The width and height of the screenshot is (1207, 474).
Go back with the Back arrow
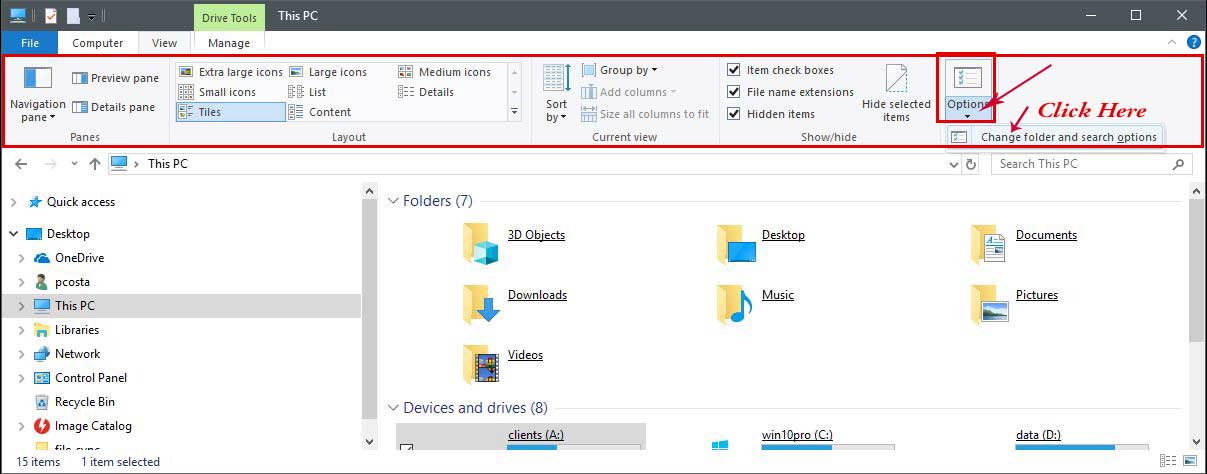[x=21, y=164]
